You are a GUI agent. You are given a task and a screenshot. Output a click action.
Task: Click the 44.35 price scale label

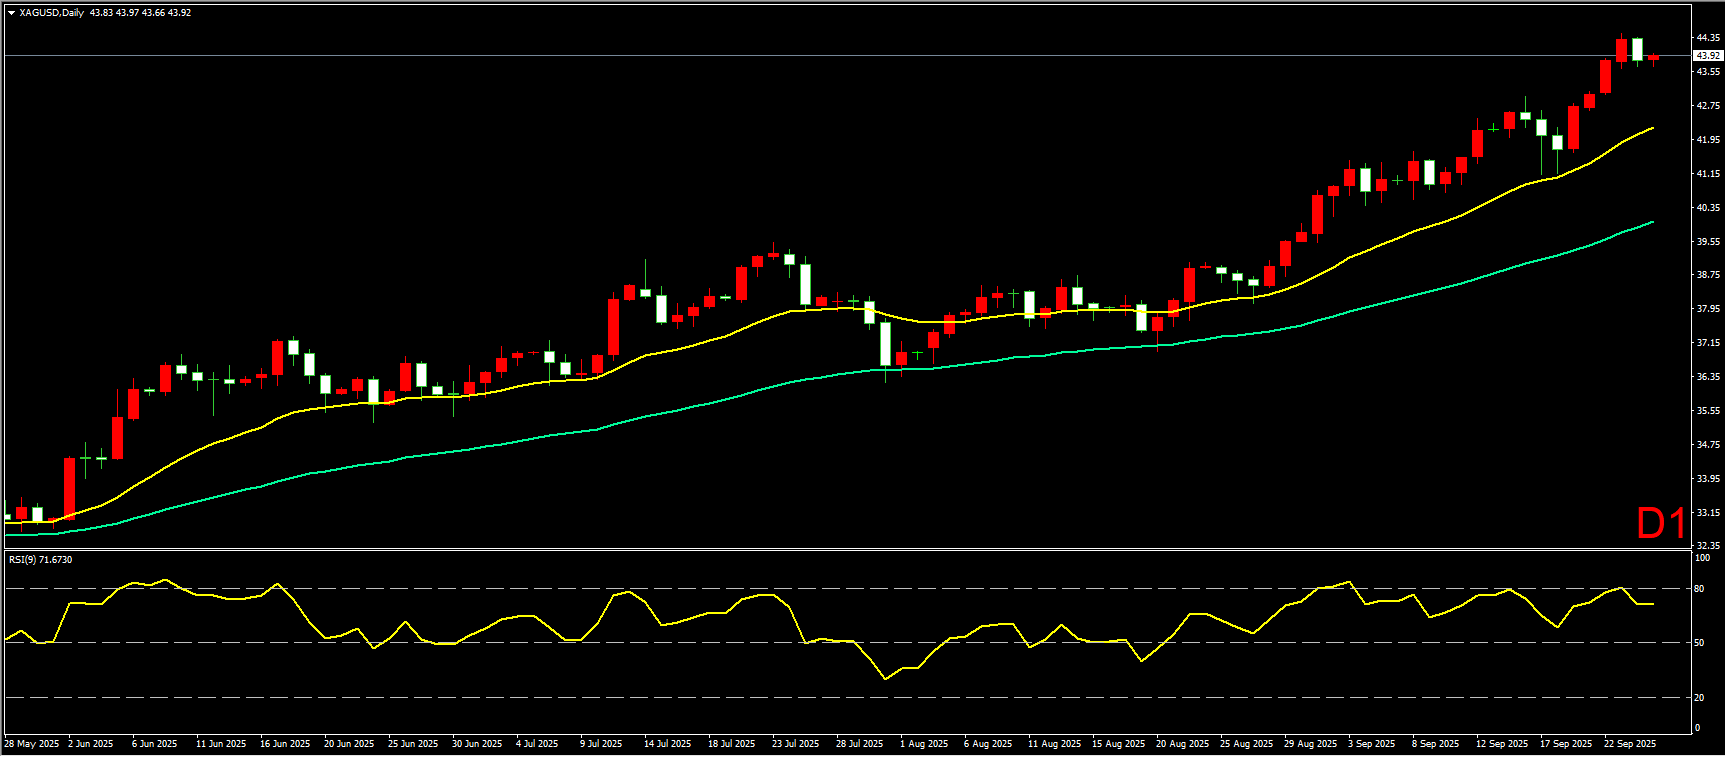1708,38
